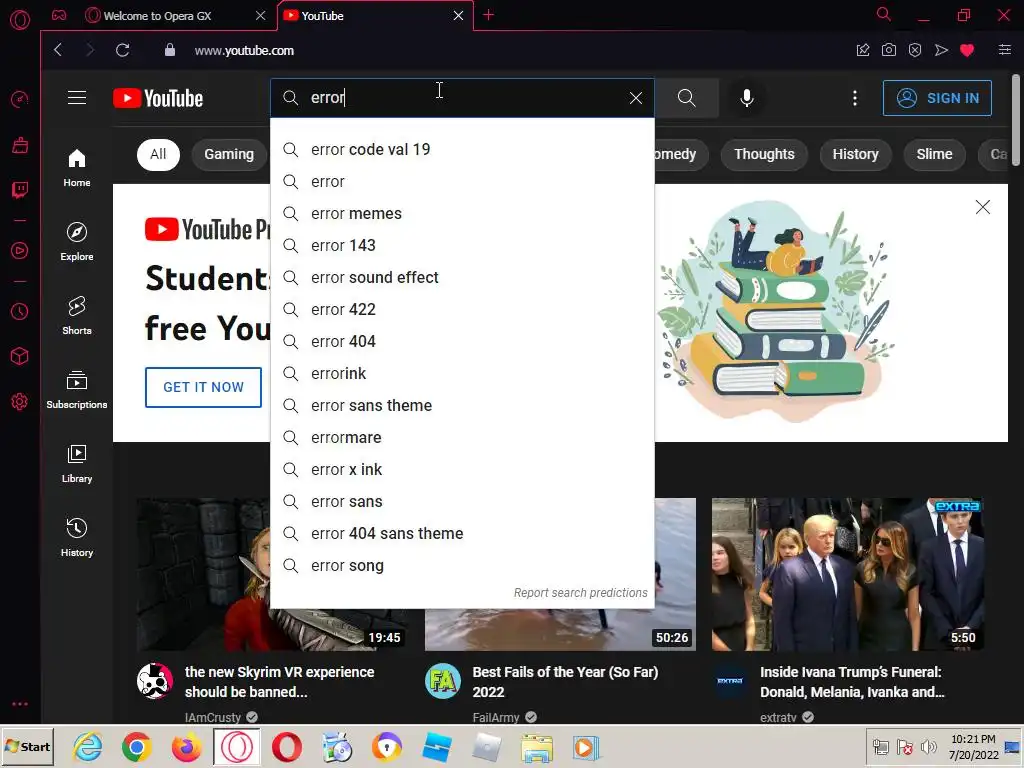Viewport: 1024px width, 768px height.
Task: Launch Firefox from taskbar
Action: pos(186,748)
